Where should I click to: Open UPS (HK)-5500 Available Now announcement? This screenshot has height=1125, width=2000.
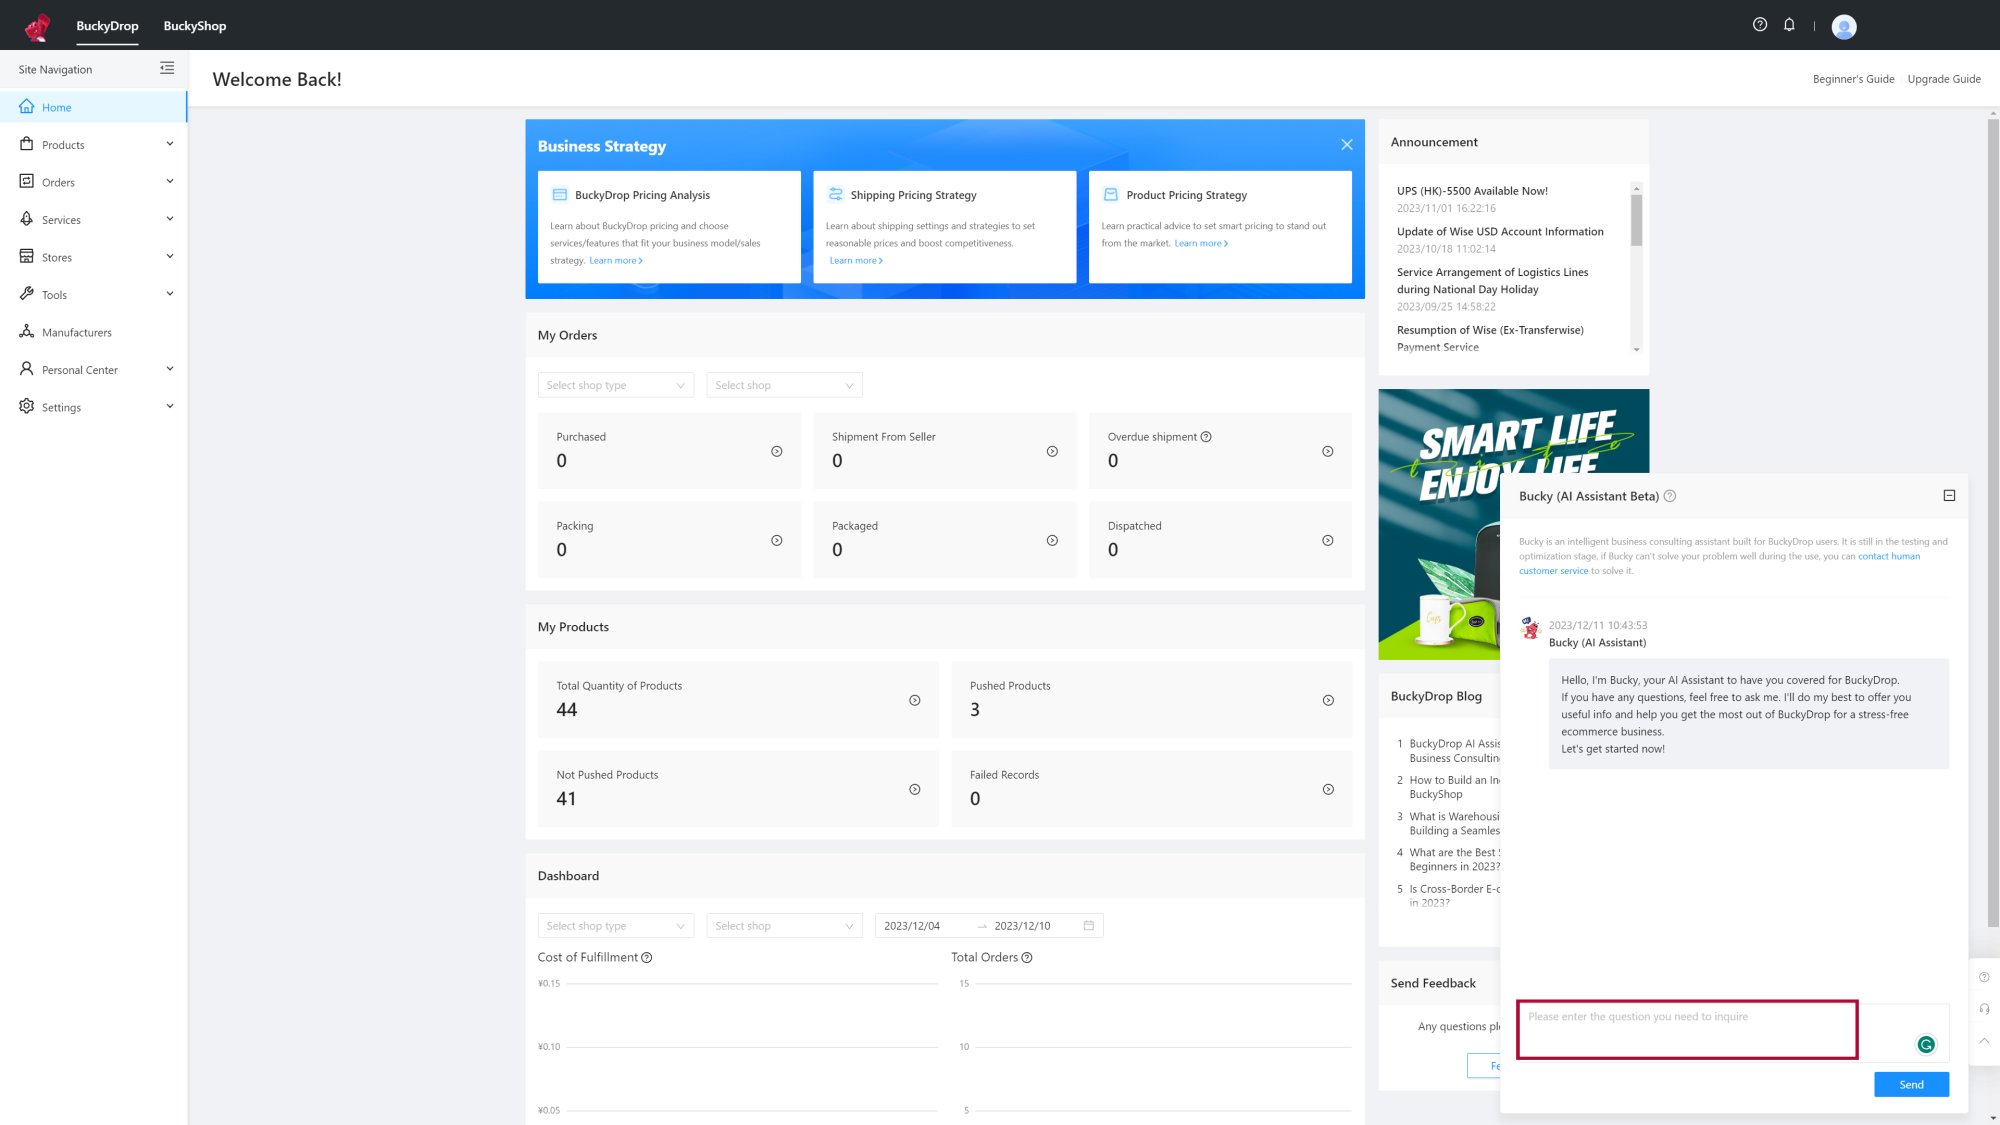point(1472,191)
